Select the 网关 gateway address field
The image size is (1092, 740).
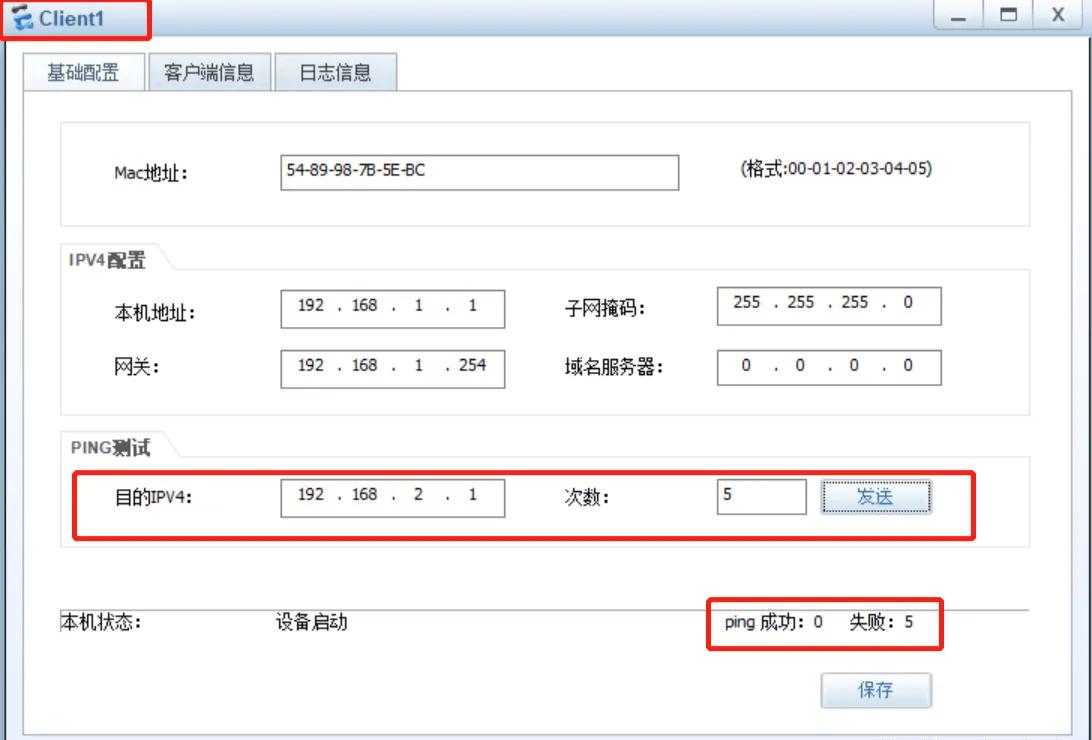point(392,368)
